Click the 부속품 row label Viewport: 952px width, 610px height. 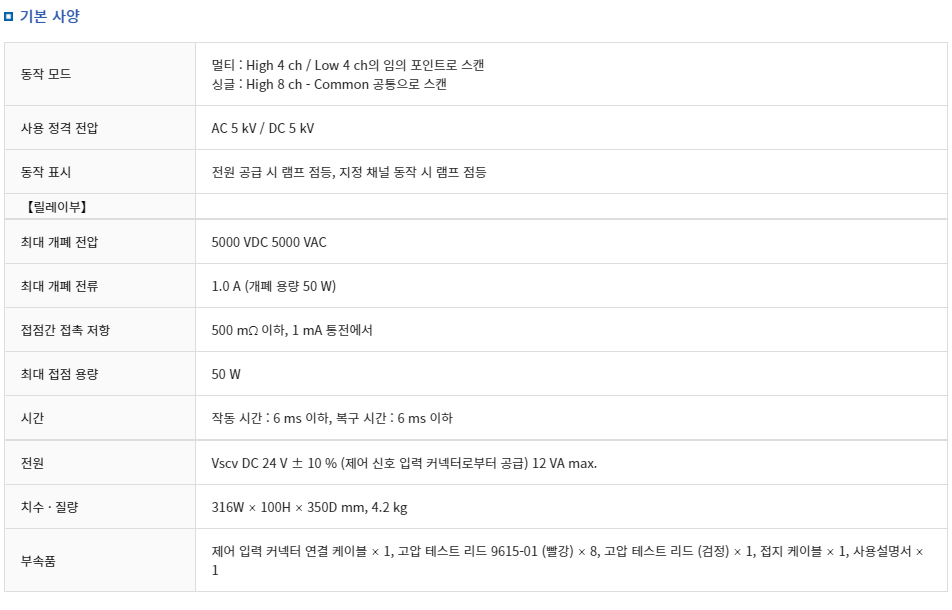pos(39,561)
